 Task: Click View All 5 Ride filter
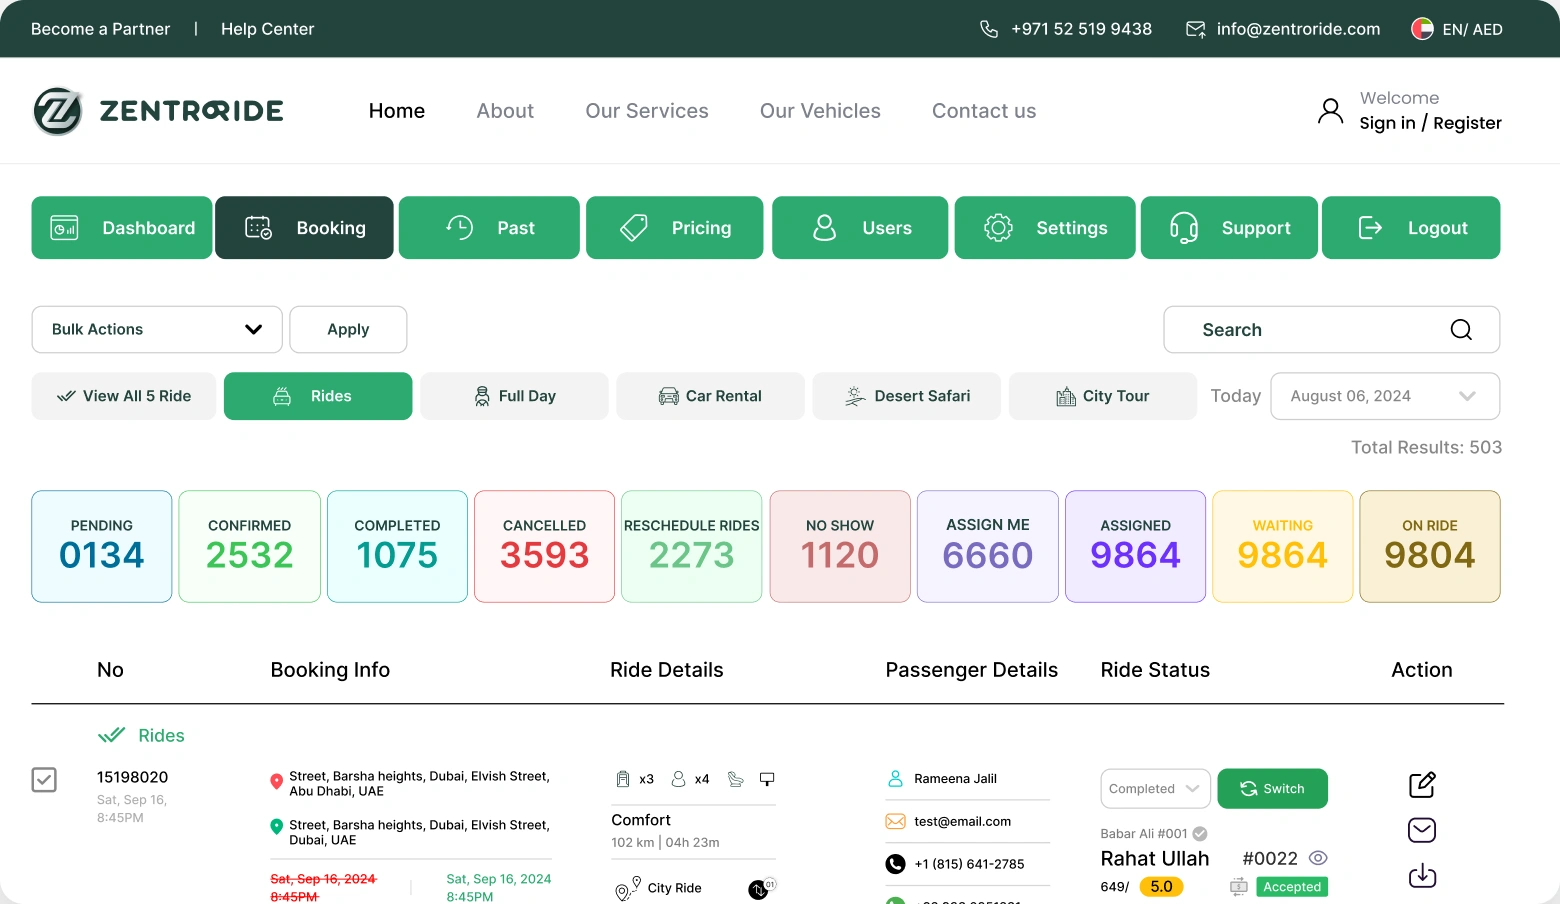click(x=124, y=396)
